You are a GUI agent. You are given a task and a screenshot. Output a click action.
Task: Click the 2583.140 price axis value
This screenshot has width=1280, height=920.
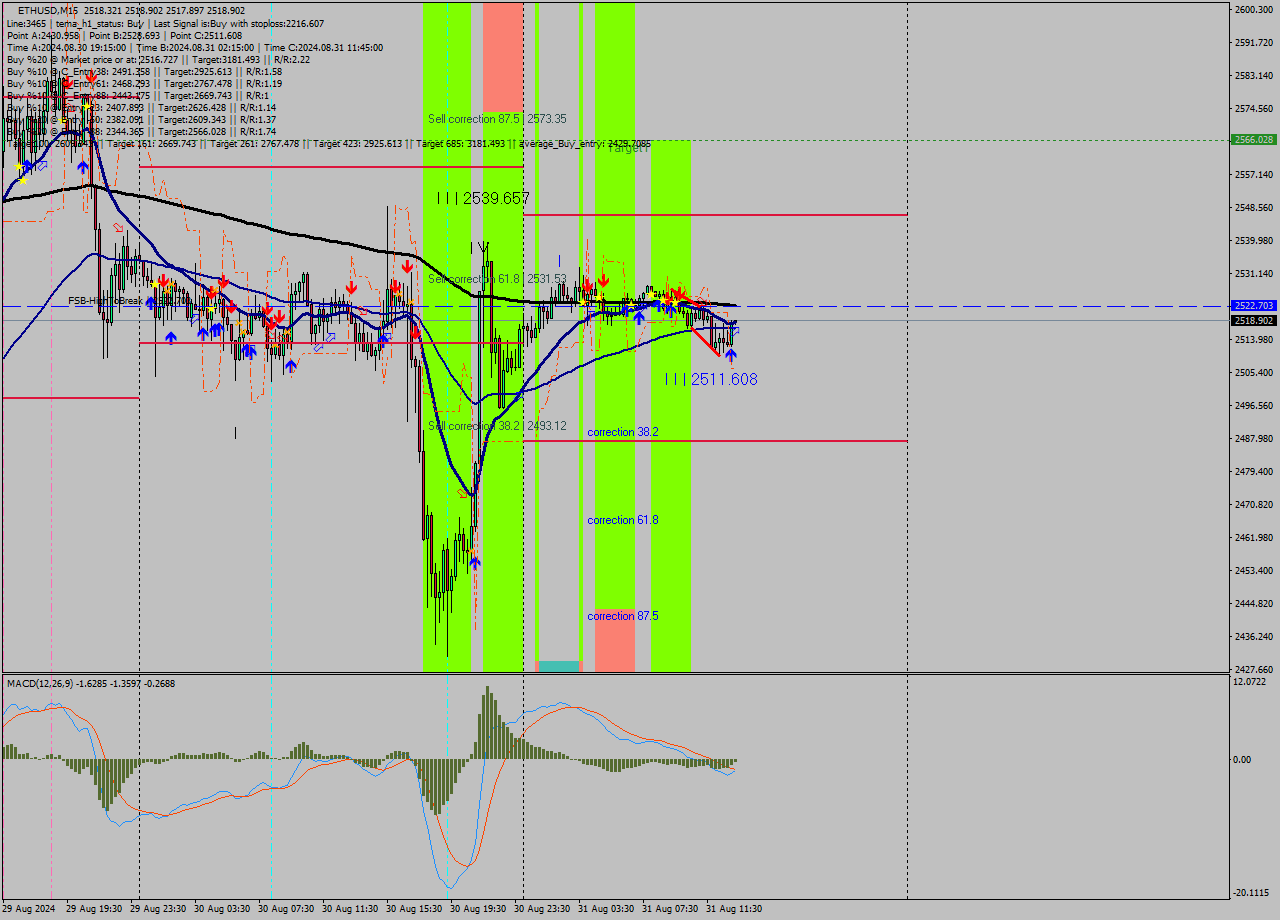click(x=1254, y=75)
